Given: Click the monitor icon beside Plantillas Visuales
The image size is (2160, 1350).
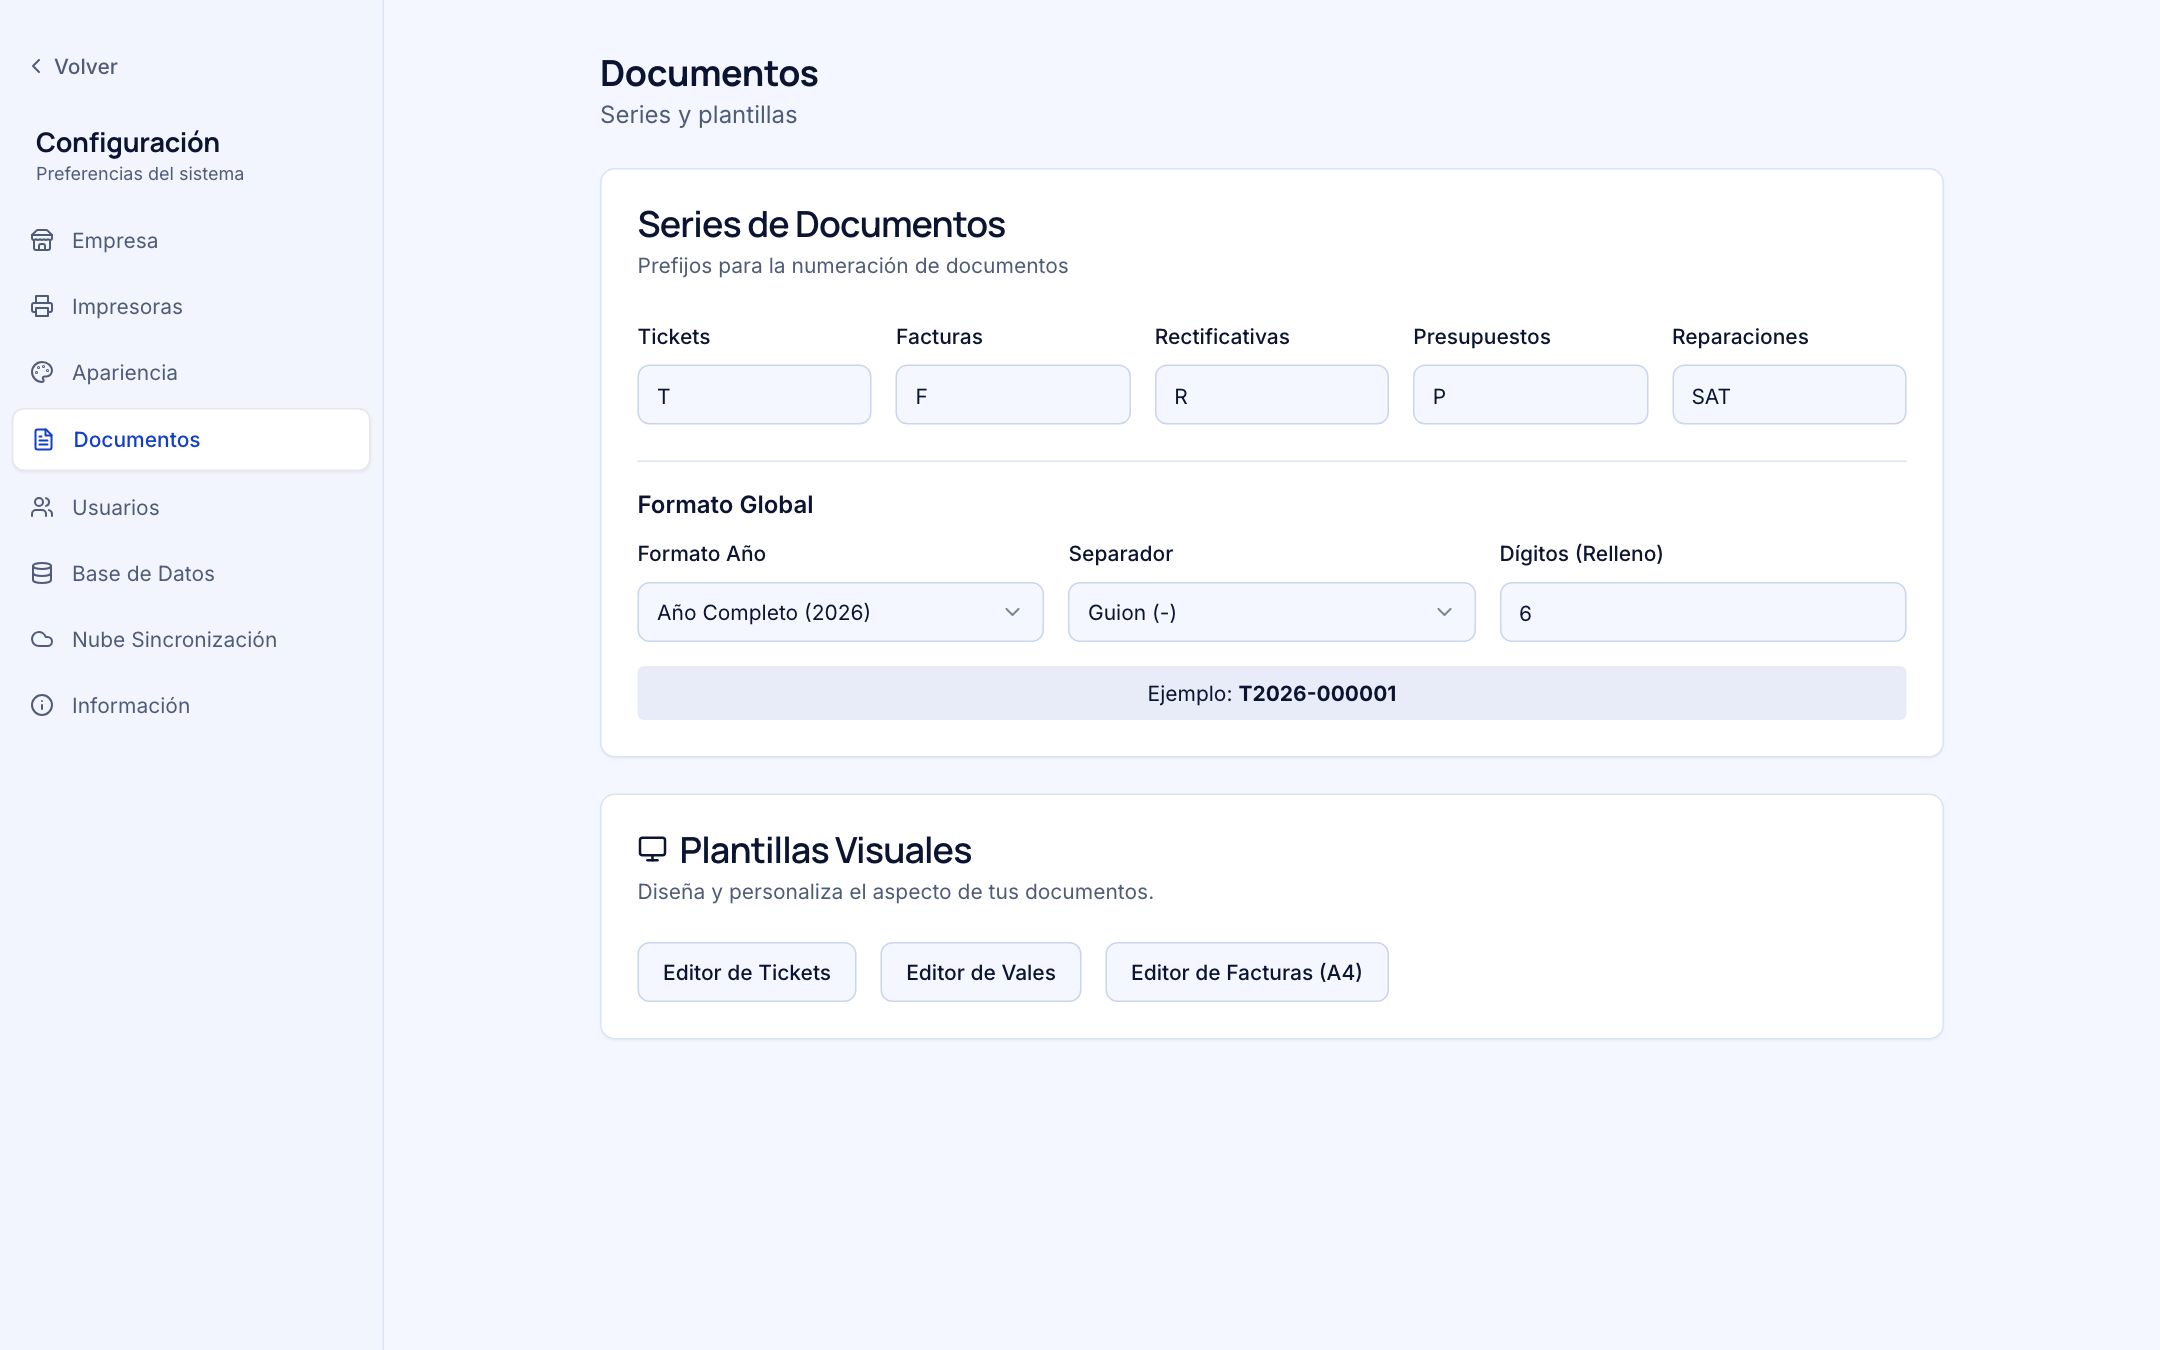Looking at the screenshot, I should pyautogui.click(x=652, y=850).
